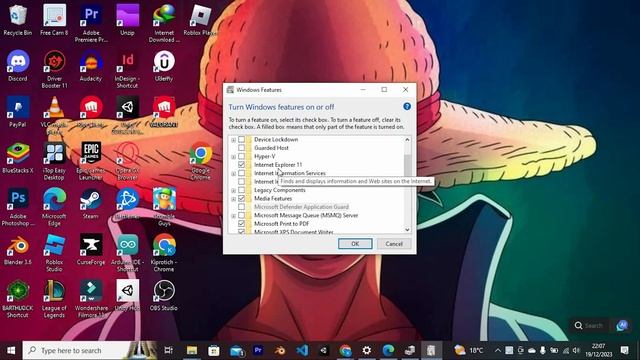Uncheck Microsoft Print to PDF checkbox
This screenshot has height=360, width=640.
click(242, 224)
